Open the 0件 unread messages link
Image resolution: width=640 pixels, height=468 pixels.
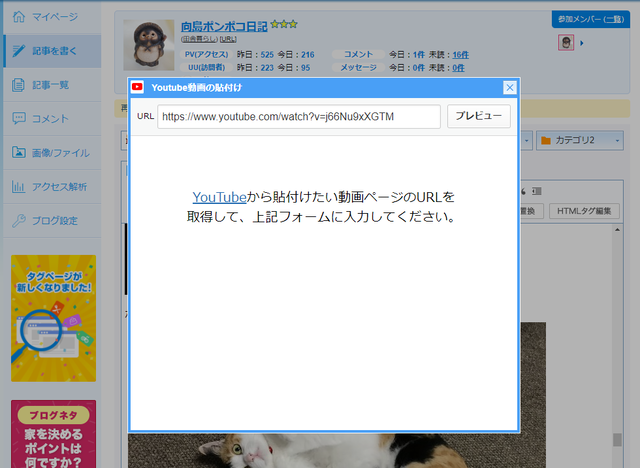(458, 68)
